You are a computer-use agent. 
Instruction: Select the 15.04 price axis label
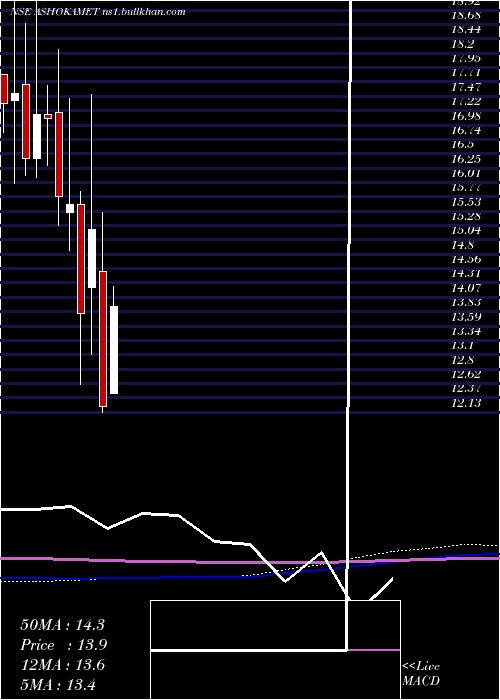coord(466,230)
